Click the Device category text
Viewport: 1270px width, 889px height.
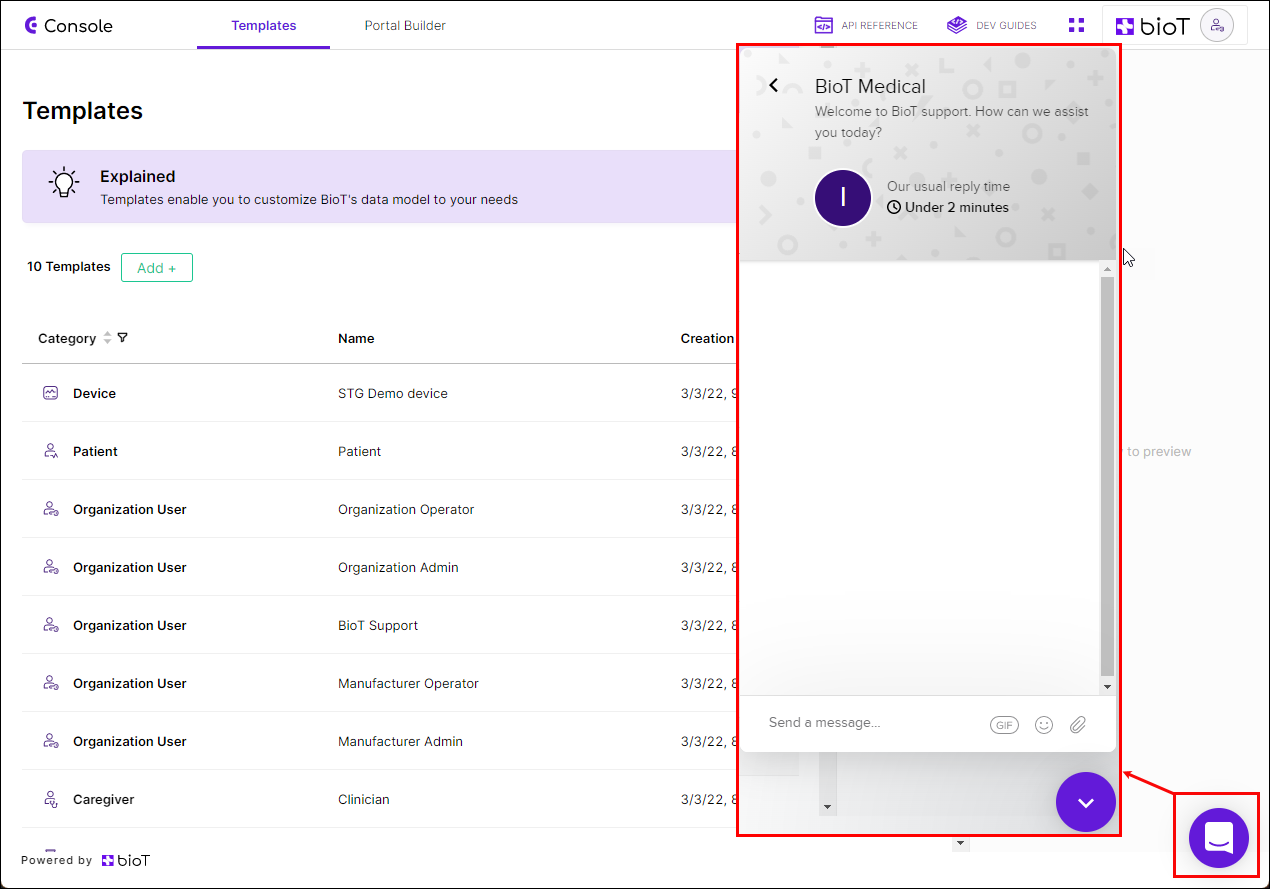(x=94, y=393)
